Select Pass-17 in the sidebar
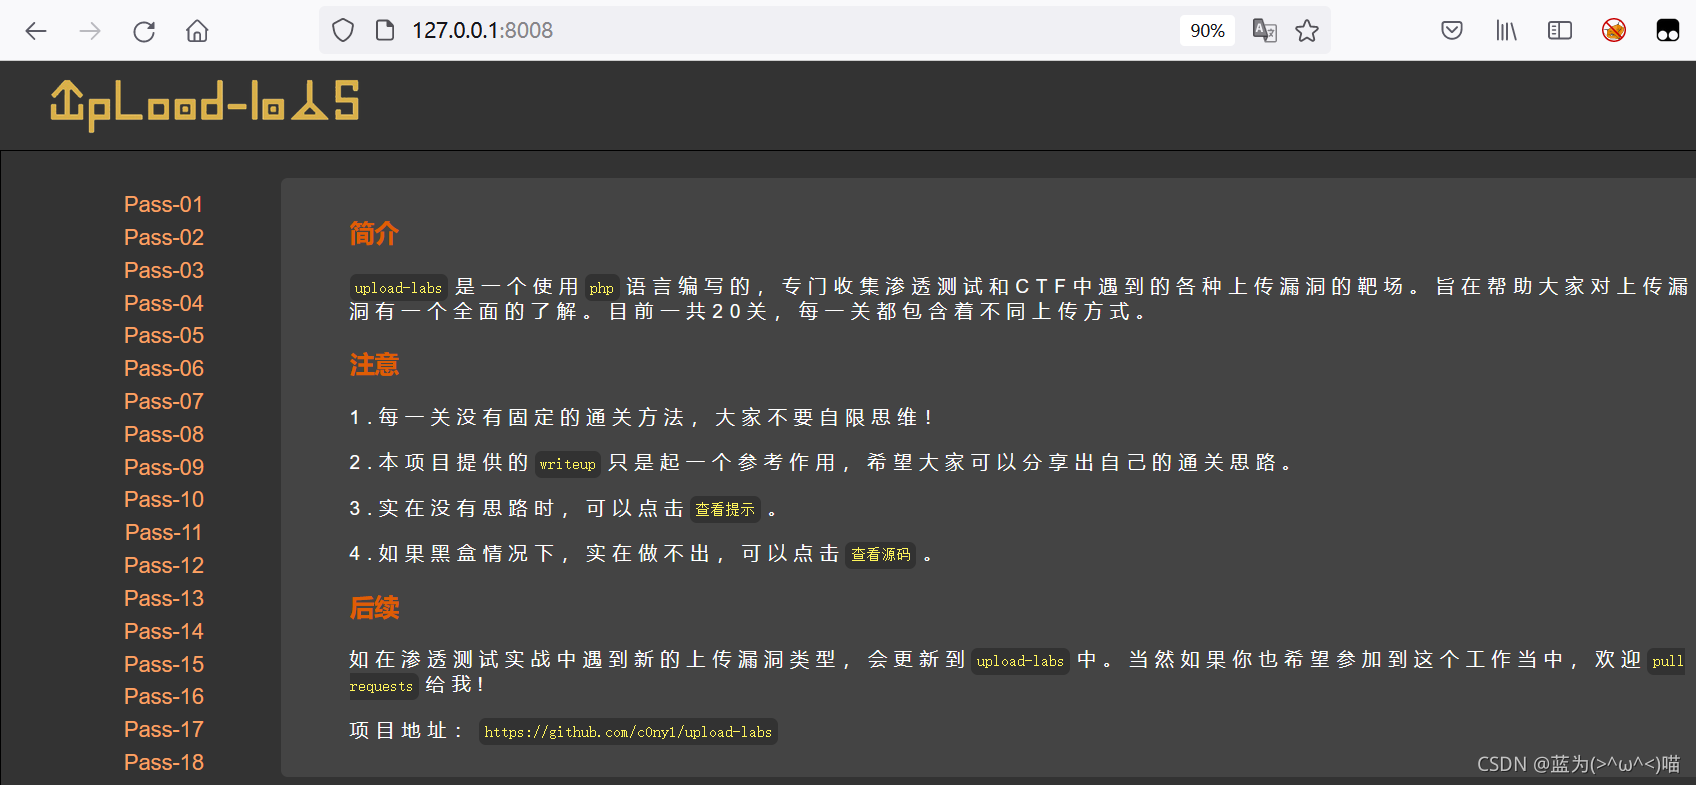 click(164, 730)
